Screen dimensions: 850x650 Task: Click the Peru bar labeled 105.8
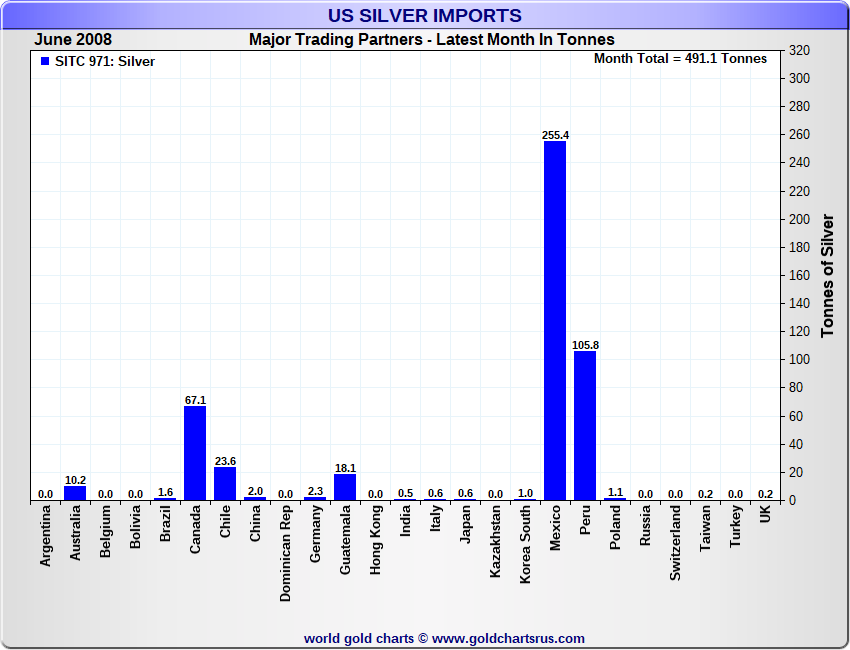pos(585,425)
